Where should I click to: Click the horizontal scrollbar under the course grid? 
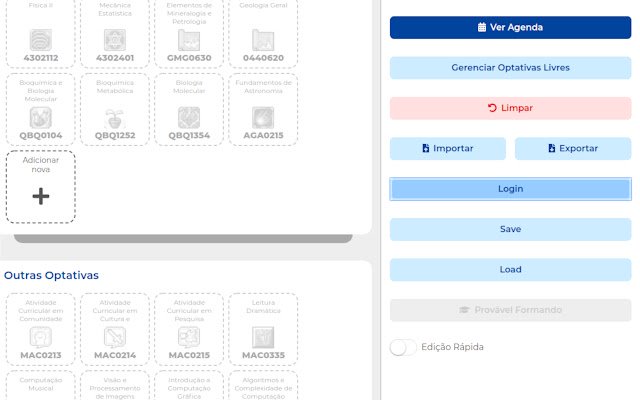183,238
